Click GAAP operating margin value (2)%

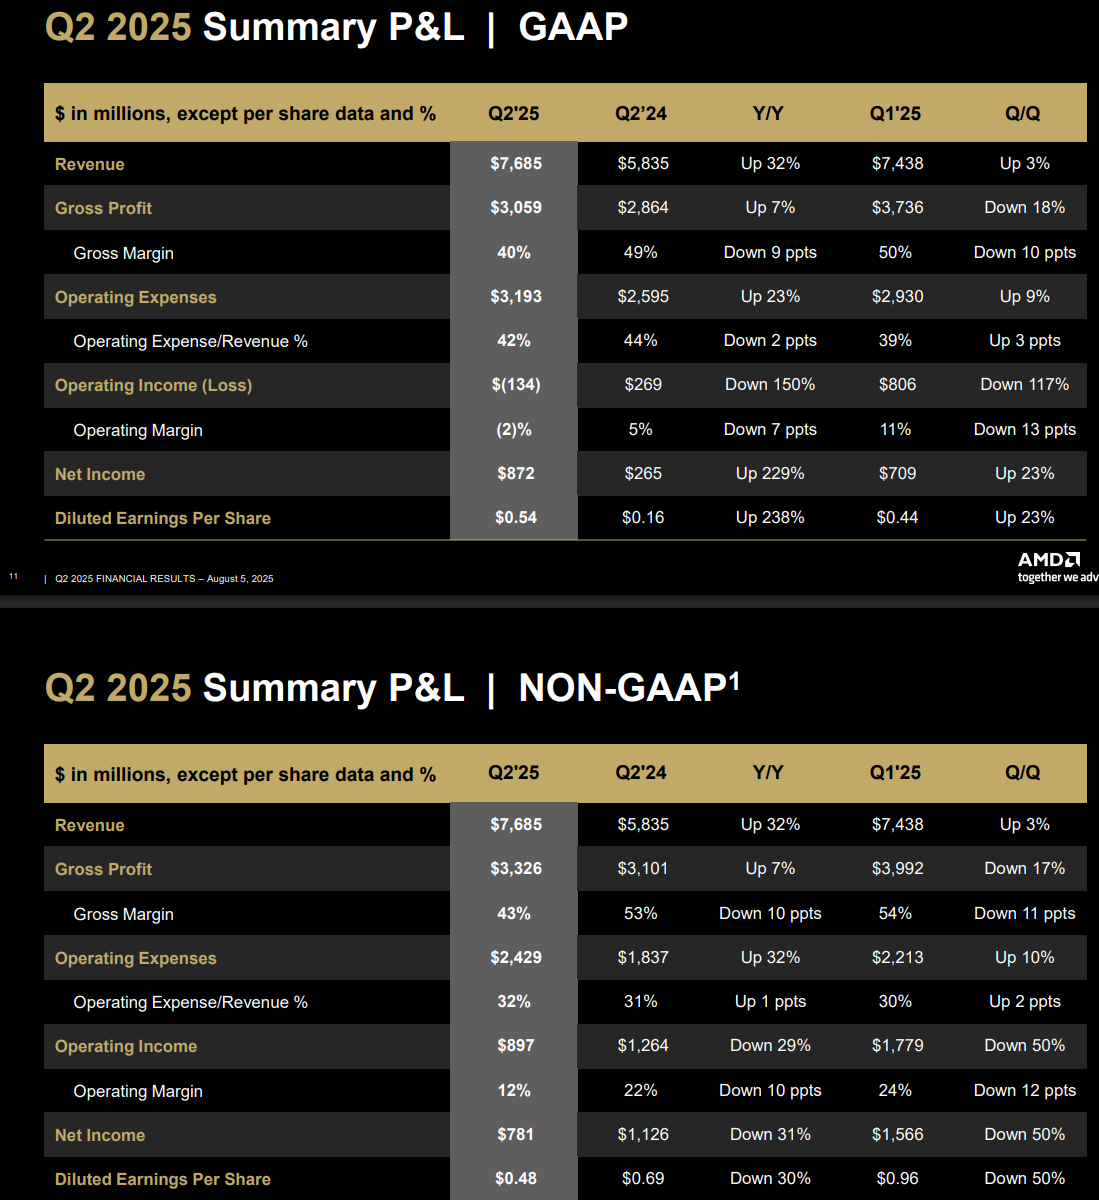(514, 429)
